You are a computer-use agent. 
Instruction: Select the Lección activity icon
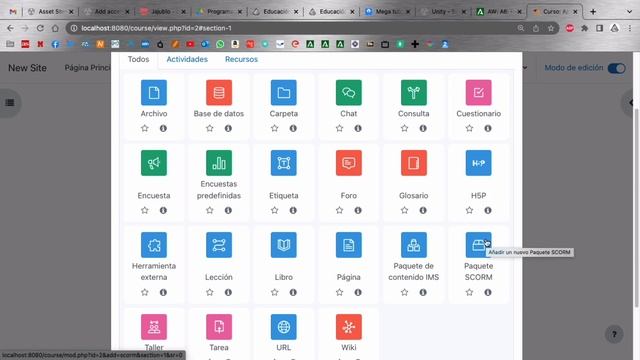coord(219,245)
